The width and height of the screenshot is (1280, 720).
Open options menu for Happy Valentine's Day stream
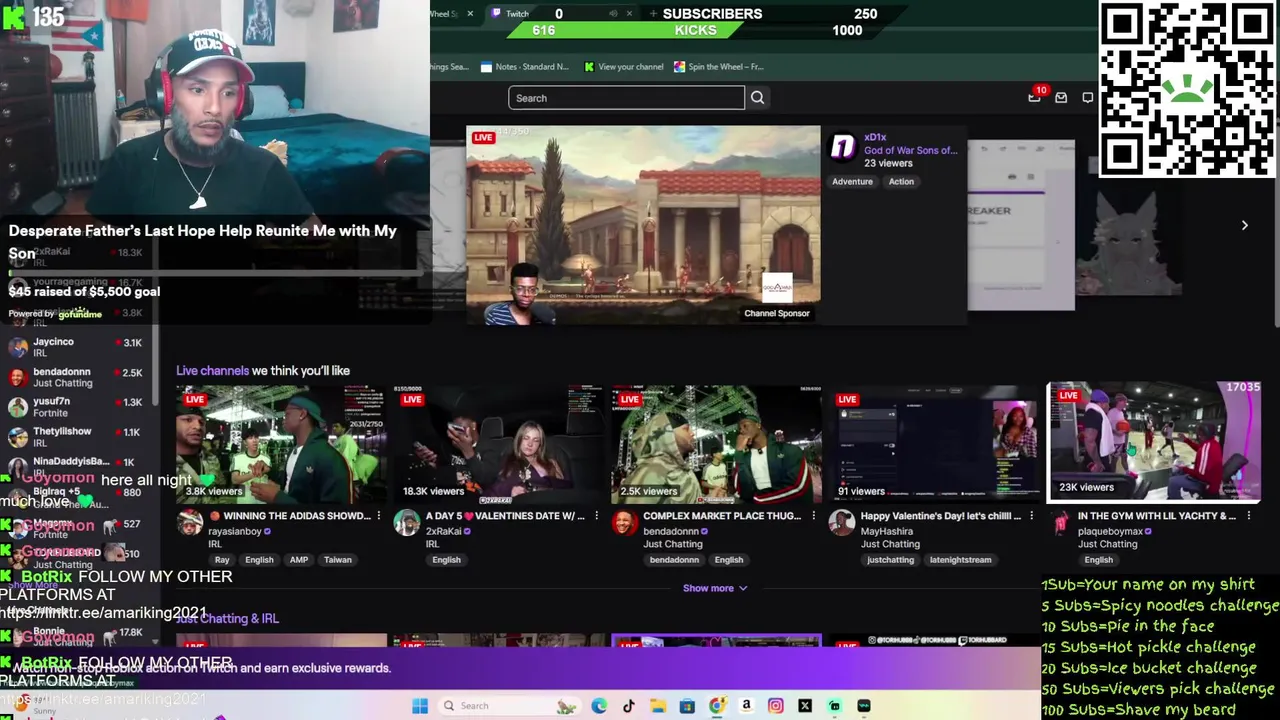[x=1031, y=516]
